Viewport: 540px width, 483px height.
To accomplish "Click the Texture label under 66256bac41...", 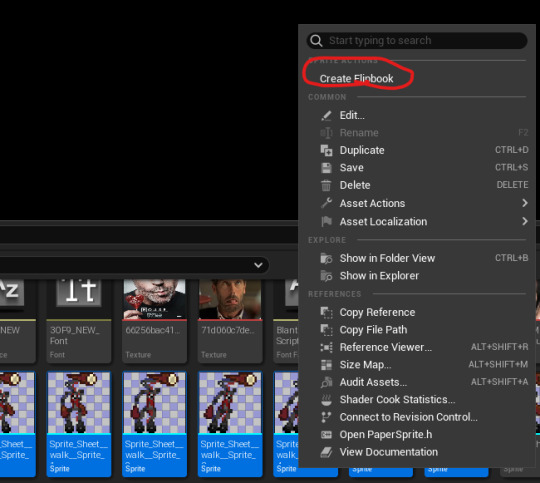I will (138, 355).
